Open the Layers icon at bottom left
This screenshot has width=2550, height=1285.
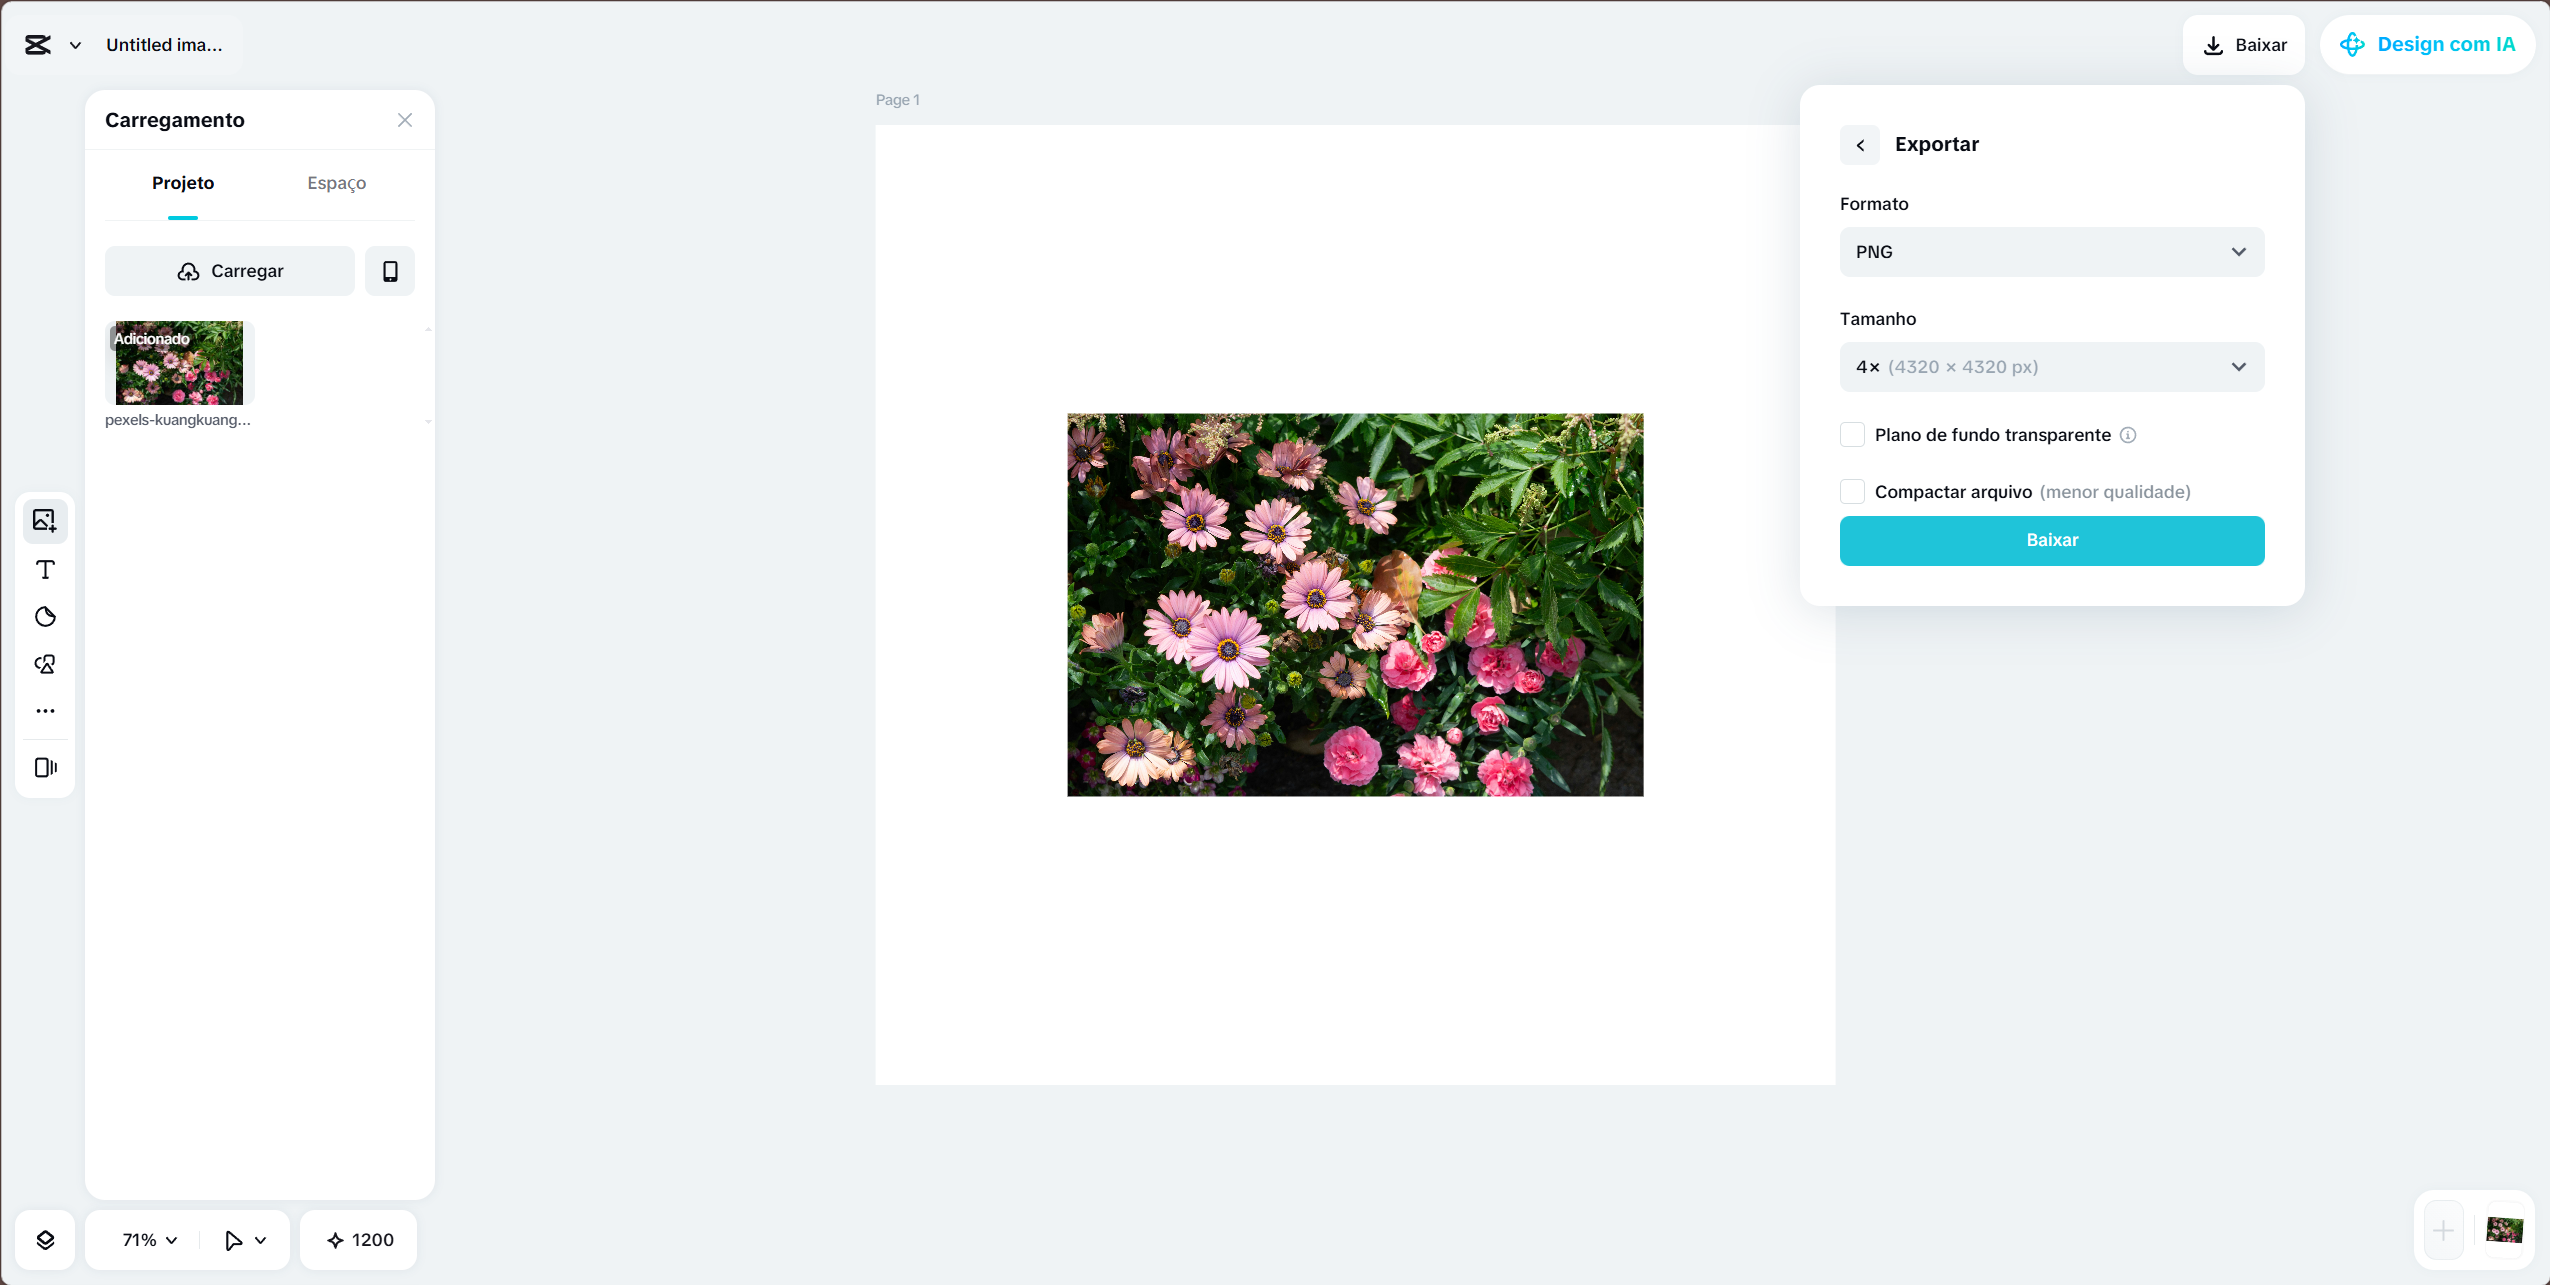pos(45,1240)
